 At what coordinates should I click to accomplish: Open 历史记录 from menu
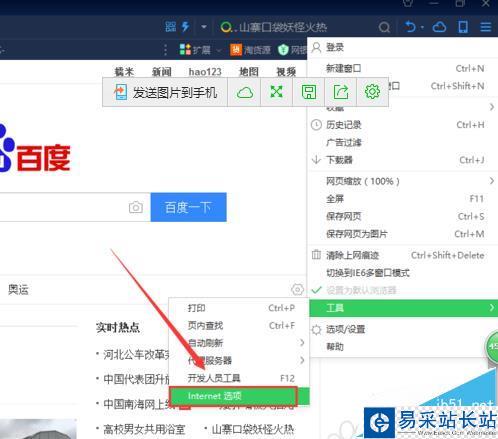(402, 125)
